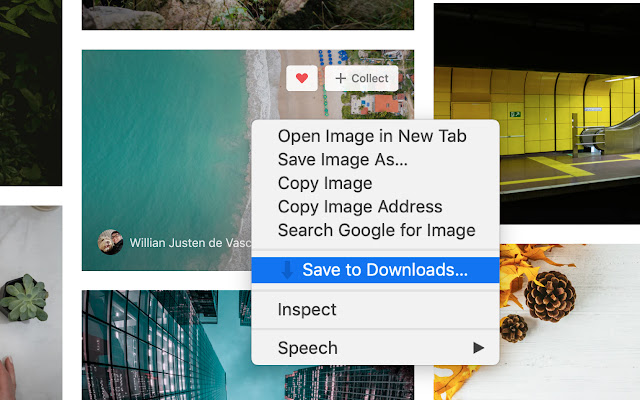Open the succulent plant photo
The image size is (640, 400).
pos(31,303)
